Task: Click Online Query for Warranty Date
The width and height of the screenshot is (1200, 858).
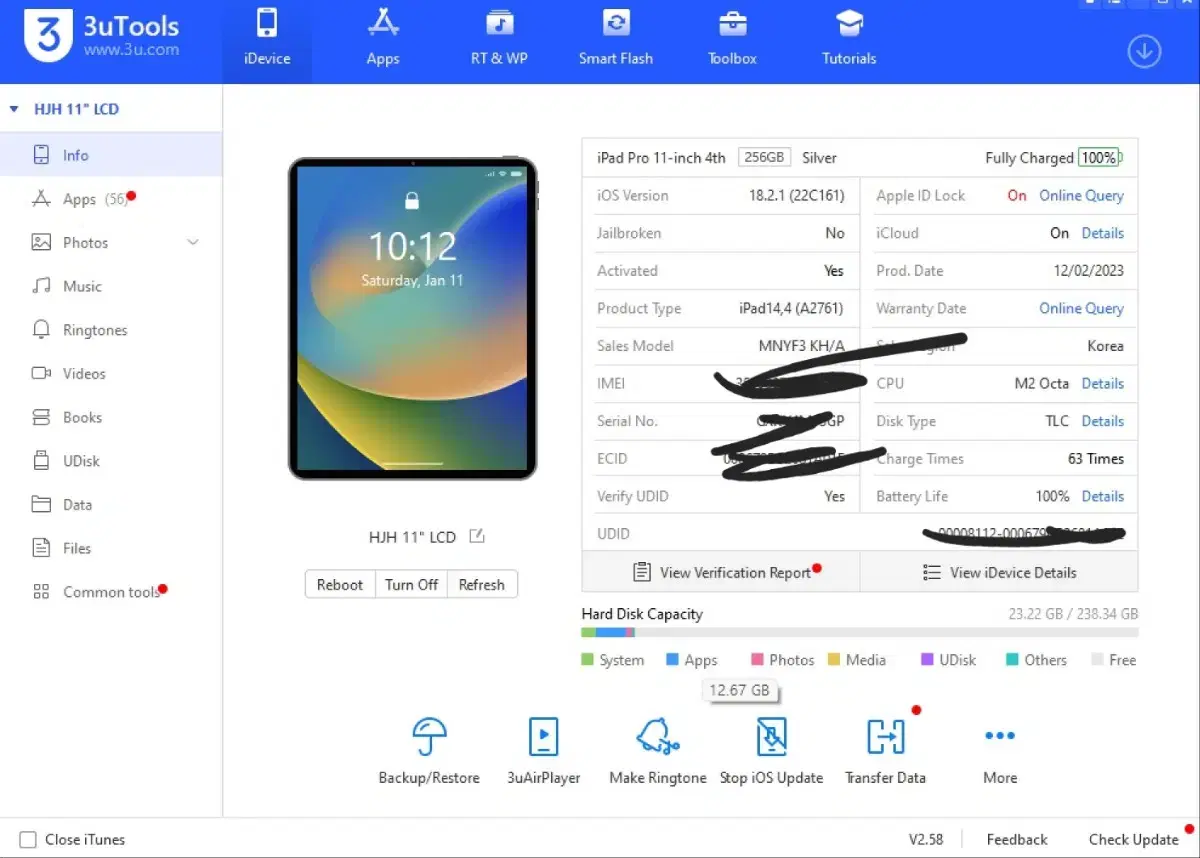Action: pos(1081,308)
